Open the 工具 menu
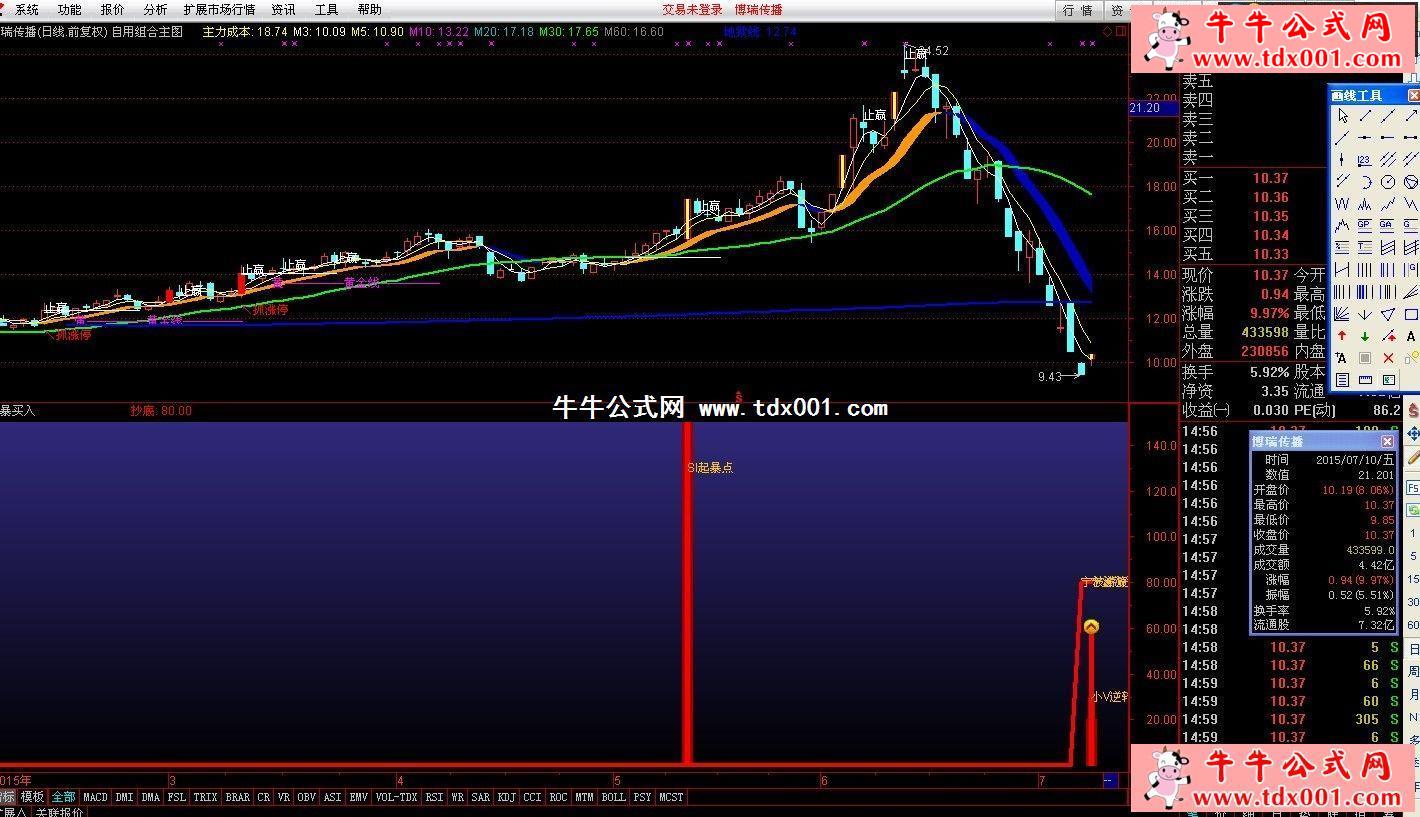1420x817 pixels. (x=326, y=9)
